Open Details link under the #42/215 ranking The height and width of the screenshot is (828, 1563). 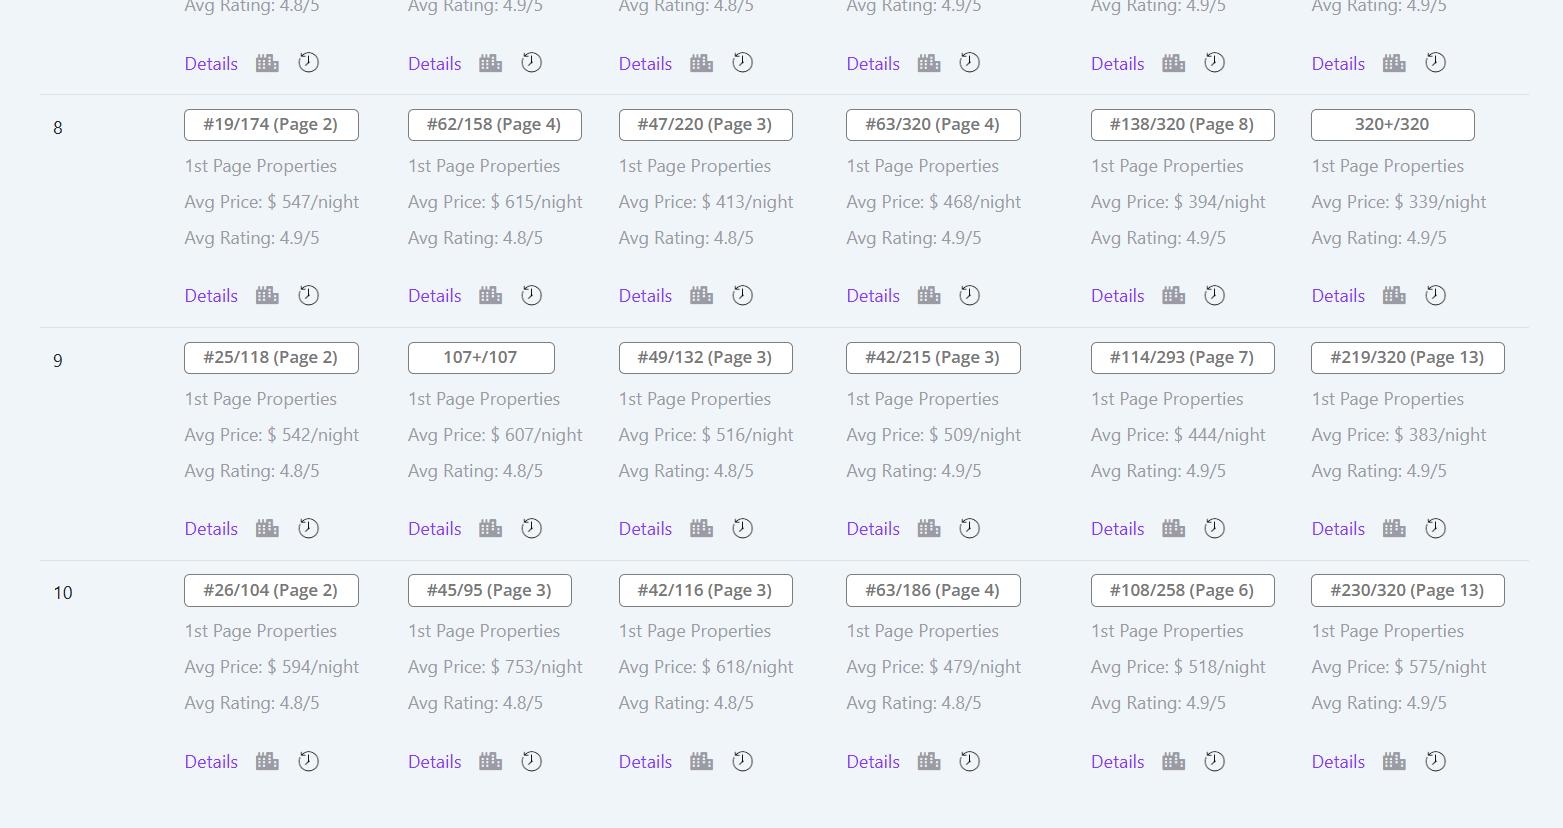873,528
